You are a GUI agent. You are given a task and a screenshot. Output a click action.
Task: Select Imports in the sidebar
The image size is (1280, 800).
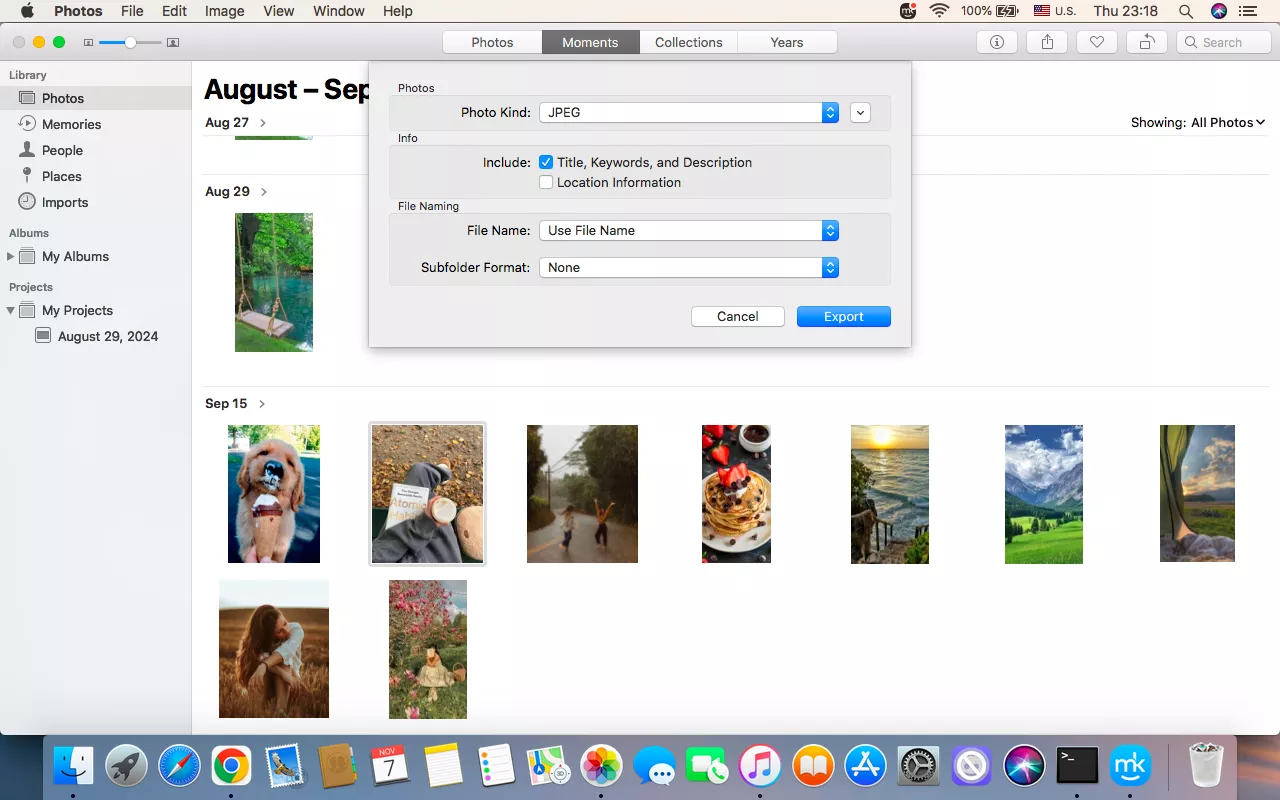pos(65,202)
